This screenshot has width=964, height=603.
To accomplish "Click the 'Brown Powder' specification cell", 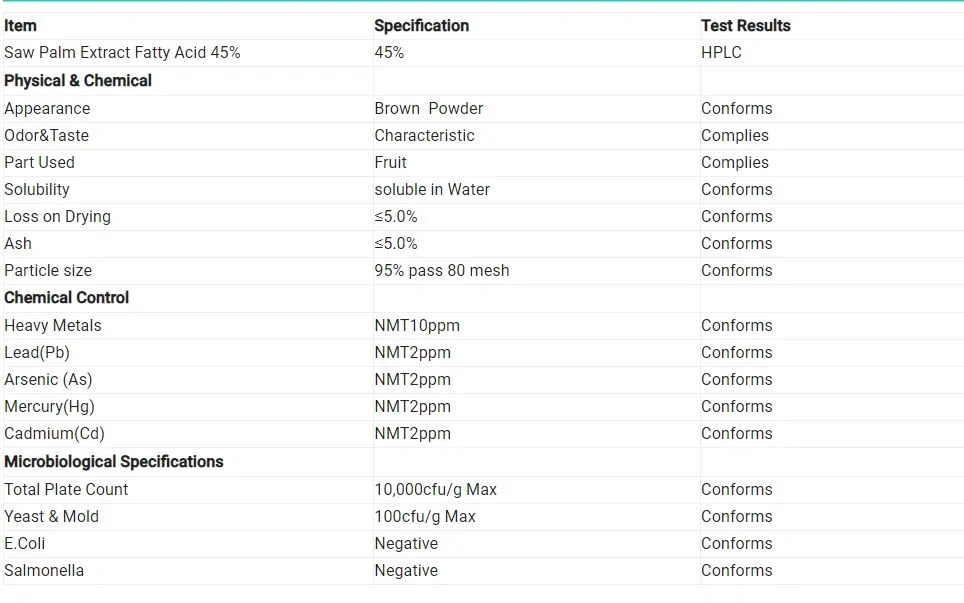I will (428, 109).
